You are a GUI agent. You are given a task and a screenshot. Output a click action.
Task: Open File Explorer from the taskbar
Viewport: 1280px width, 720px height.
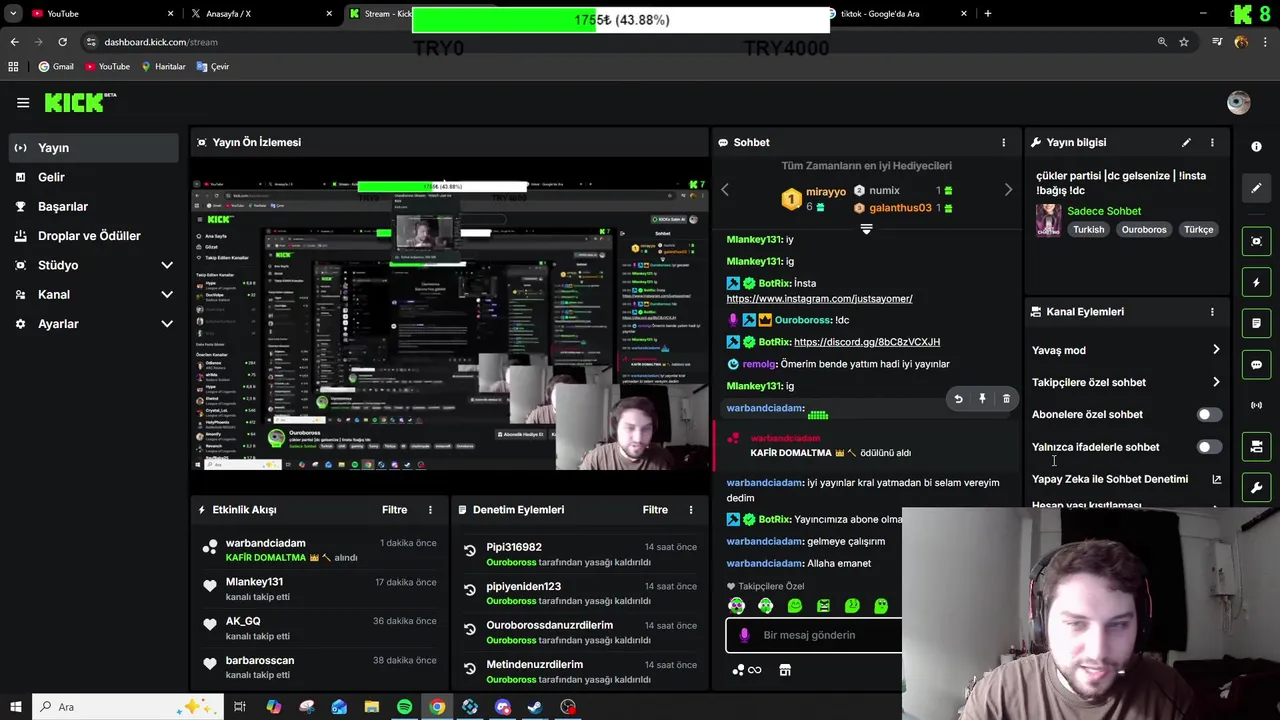(x=371, y=707)
